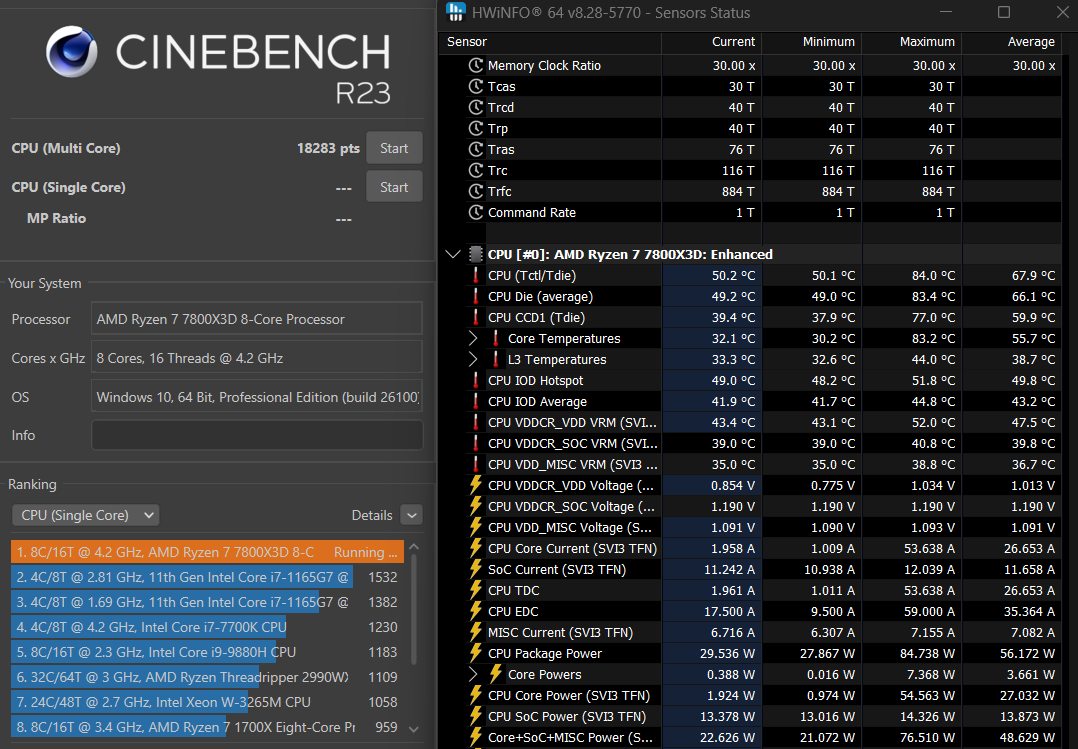
Task: Click the MISC Current (SVI3 TFN) label
Action: (560, 632)
